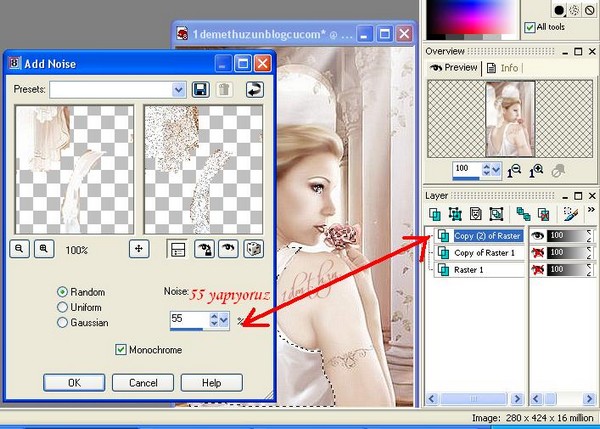Zoom in the noise preview
Image resolution: width=600 pixels, height=429 pixels.
43,247
